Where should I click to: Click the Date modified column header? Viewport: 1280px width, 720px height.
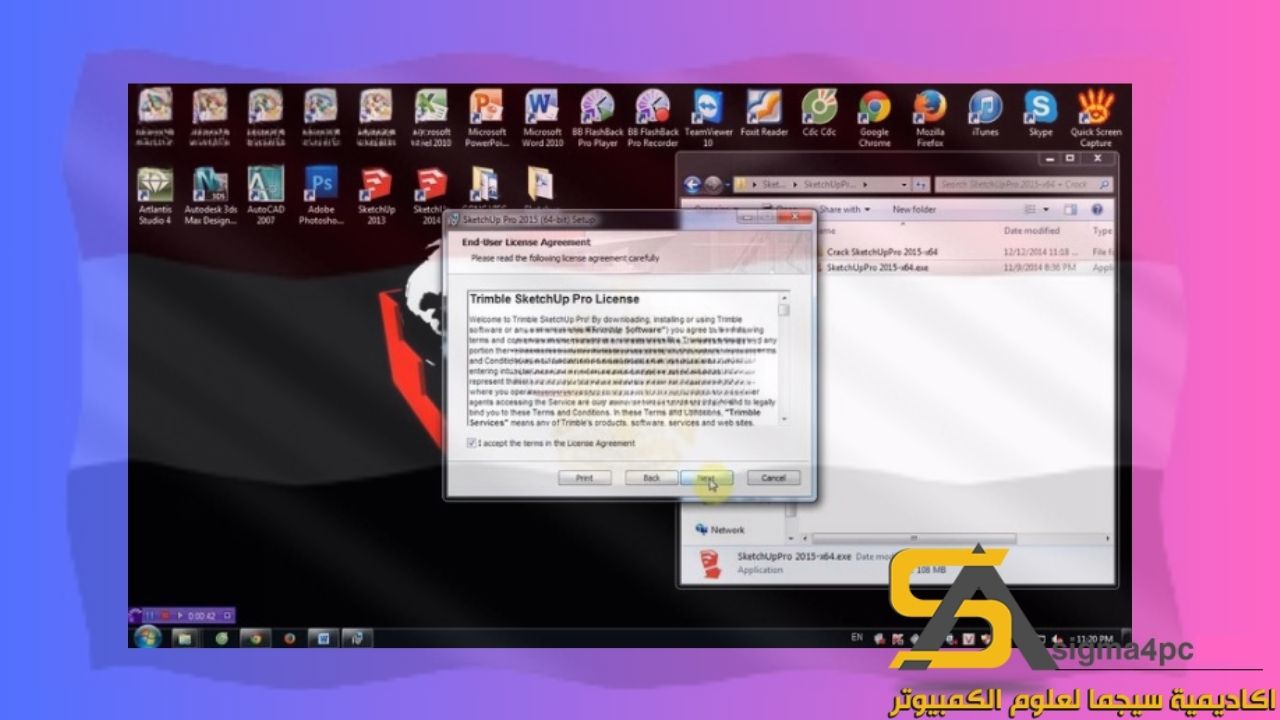point(1031,231)
